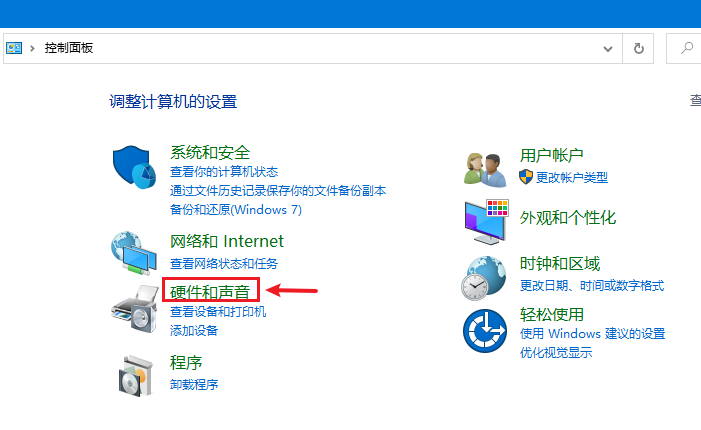Open the 卸载程序 link
Viewport: 701px width, 430px height.
tap(194, 384)
